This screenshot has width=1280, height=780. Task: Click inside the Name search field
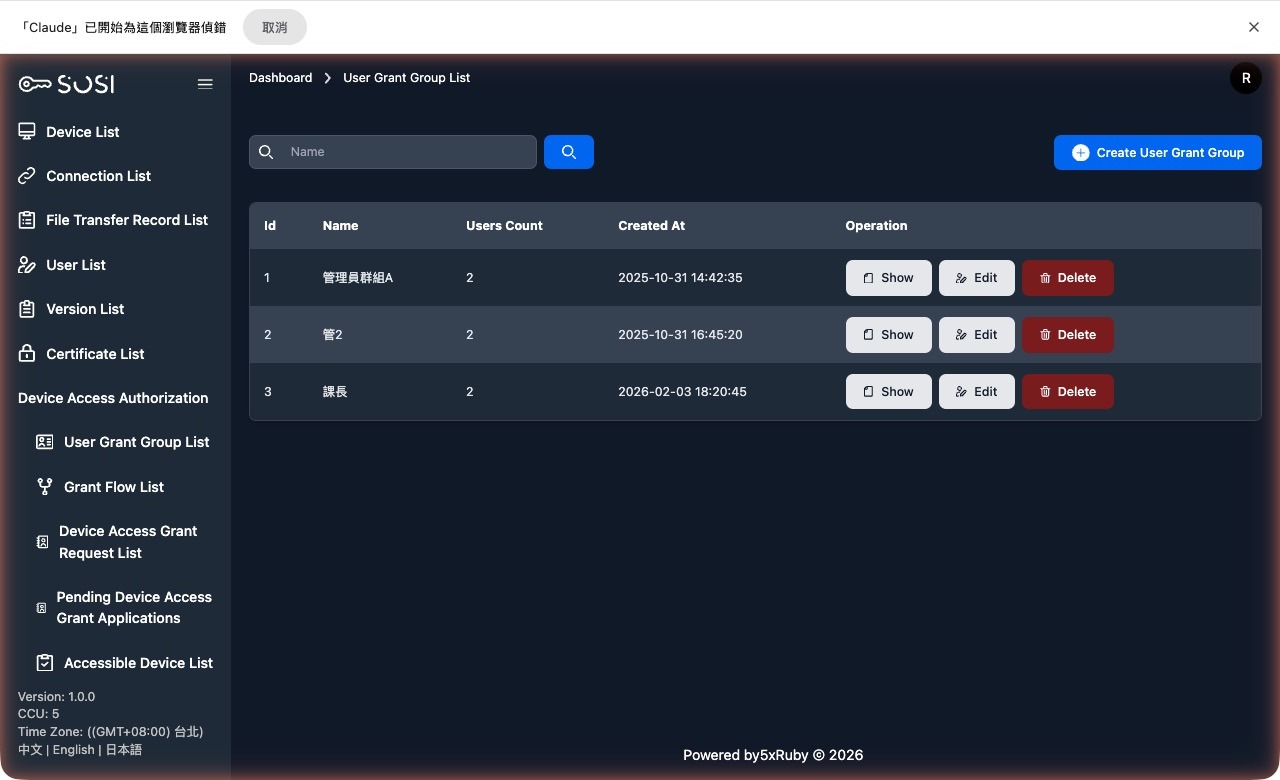coord(400,152)
